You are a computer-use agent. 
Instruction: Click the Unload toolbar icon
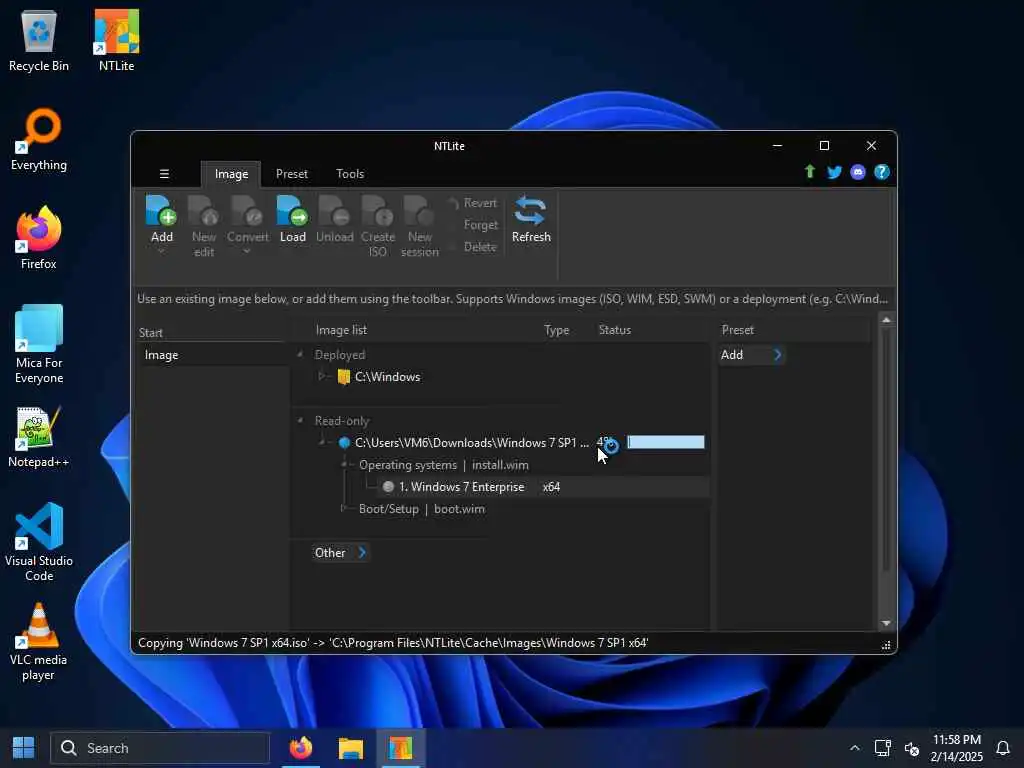click(334, 210)
